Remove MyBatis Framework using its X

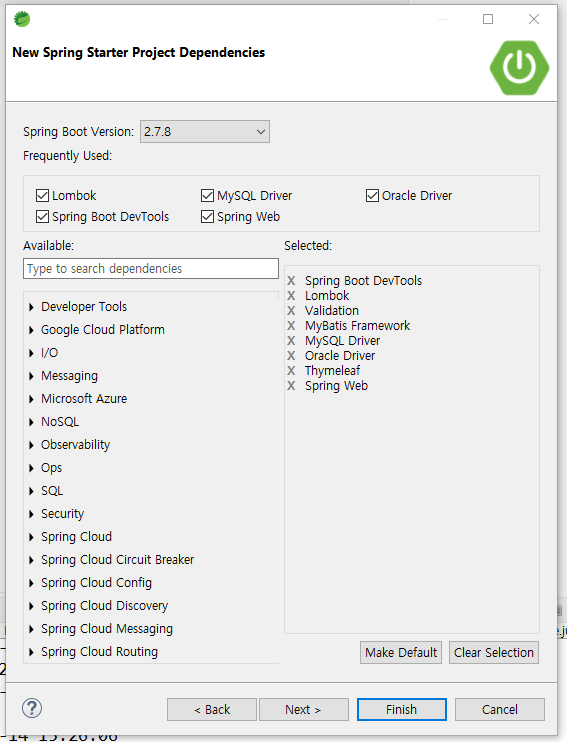click(291, 326)
